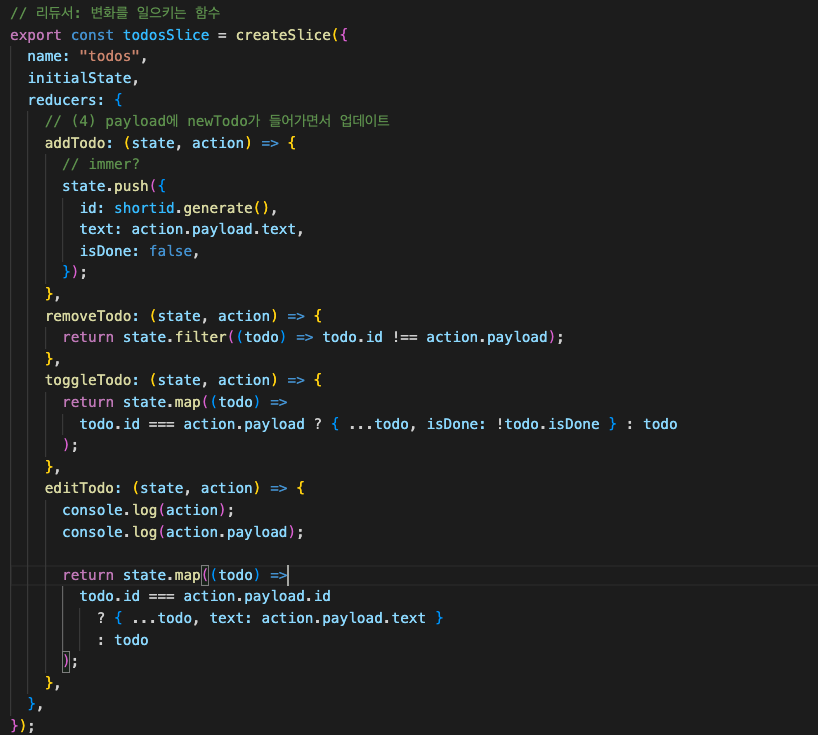The width and height of the screenshot is (818, 735).
Task: Click text: action.payload.text line in addTodo
Action: pyautogui.click(x=191, y=230)
